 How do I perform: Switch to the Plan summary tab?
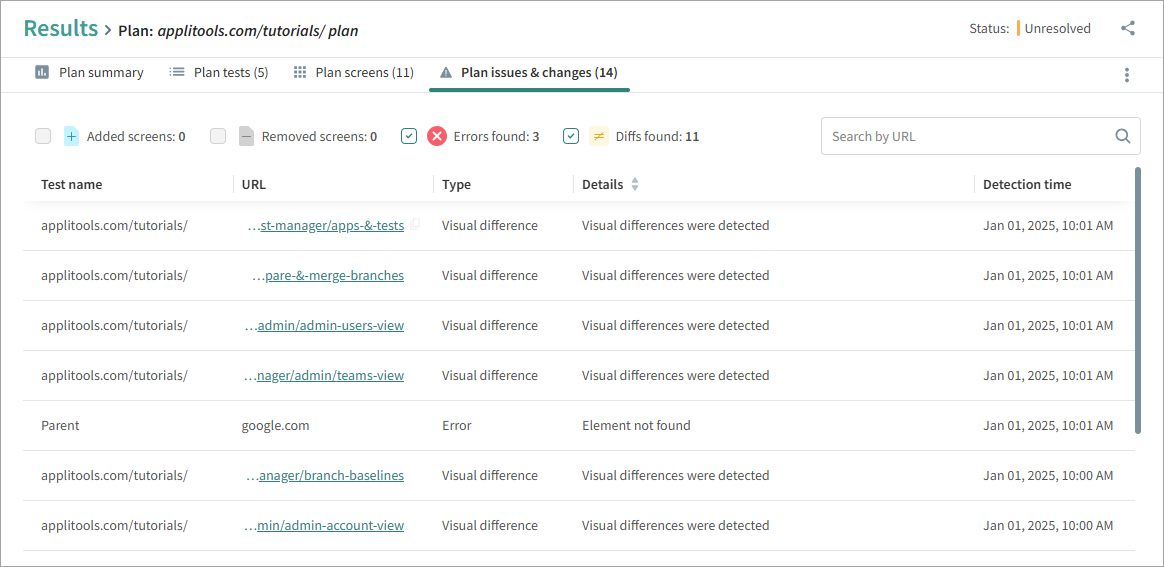click(90, 73)
